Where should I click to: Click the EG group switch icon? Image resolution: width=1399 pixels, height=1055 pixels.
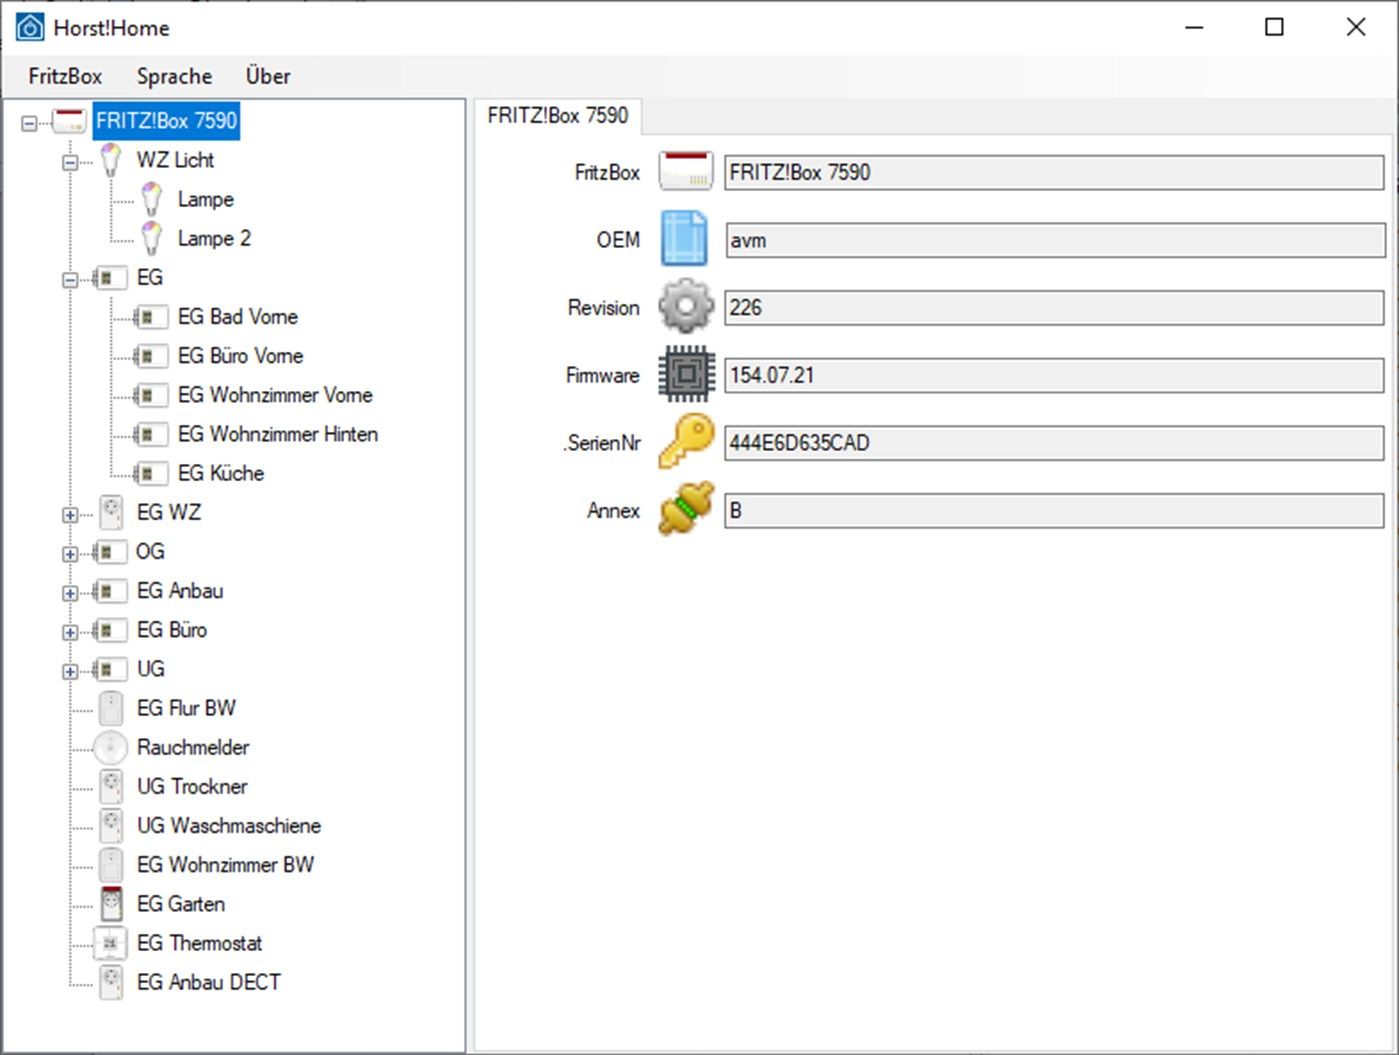tap(110, 278)
